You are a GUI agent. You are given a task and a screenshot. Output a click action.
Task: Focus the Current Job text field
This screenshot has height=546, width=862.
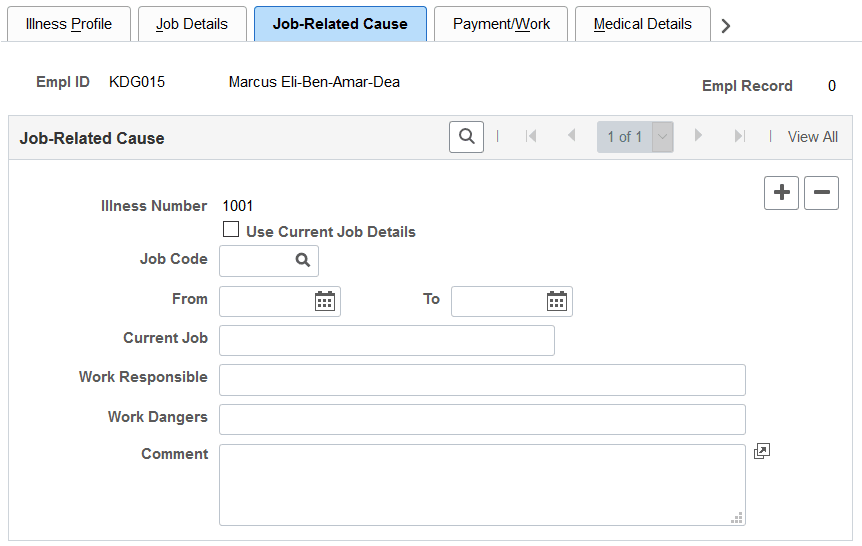pos(387,340)
